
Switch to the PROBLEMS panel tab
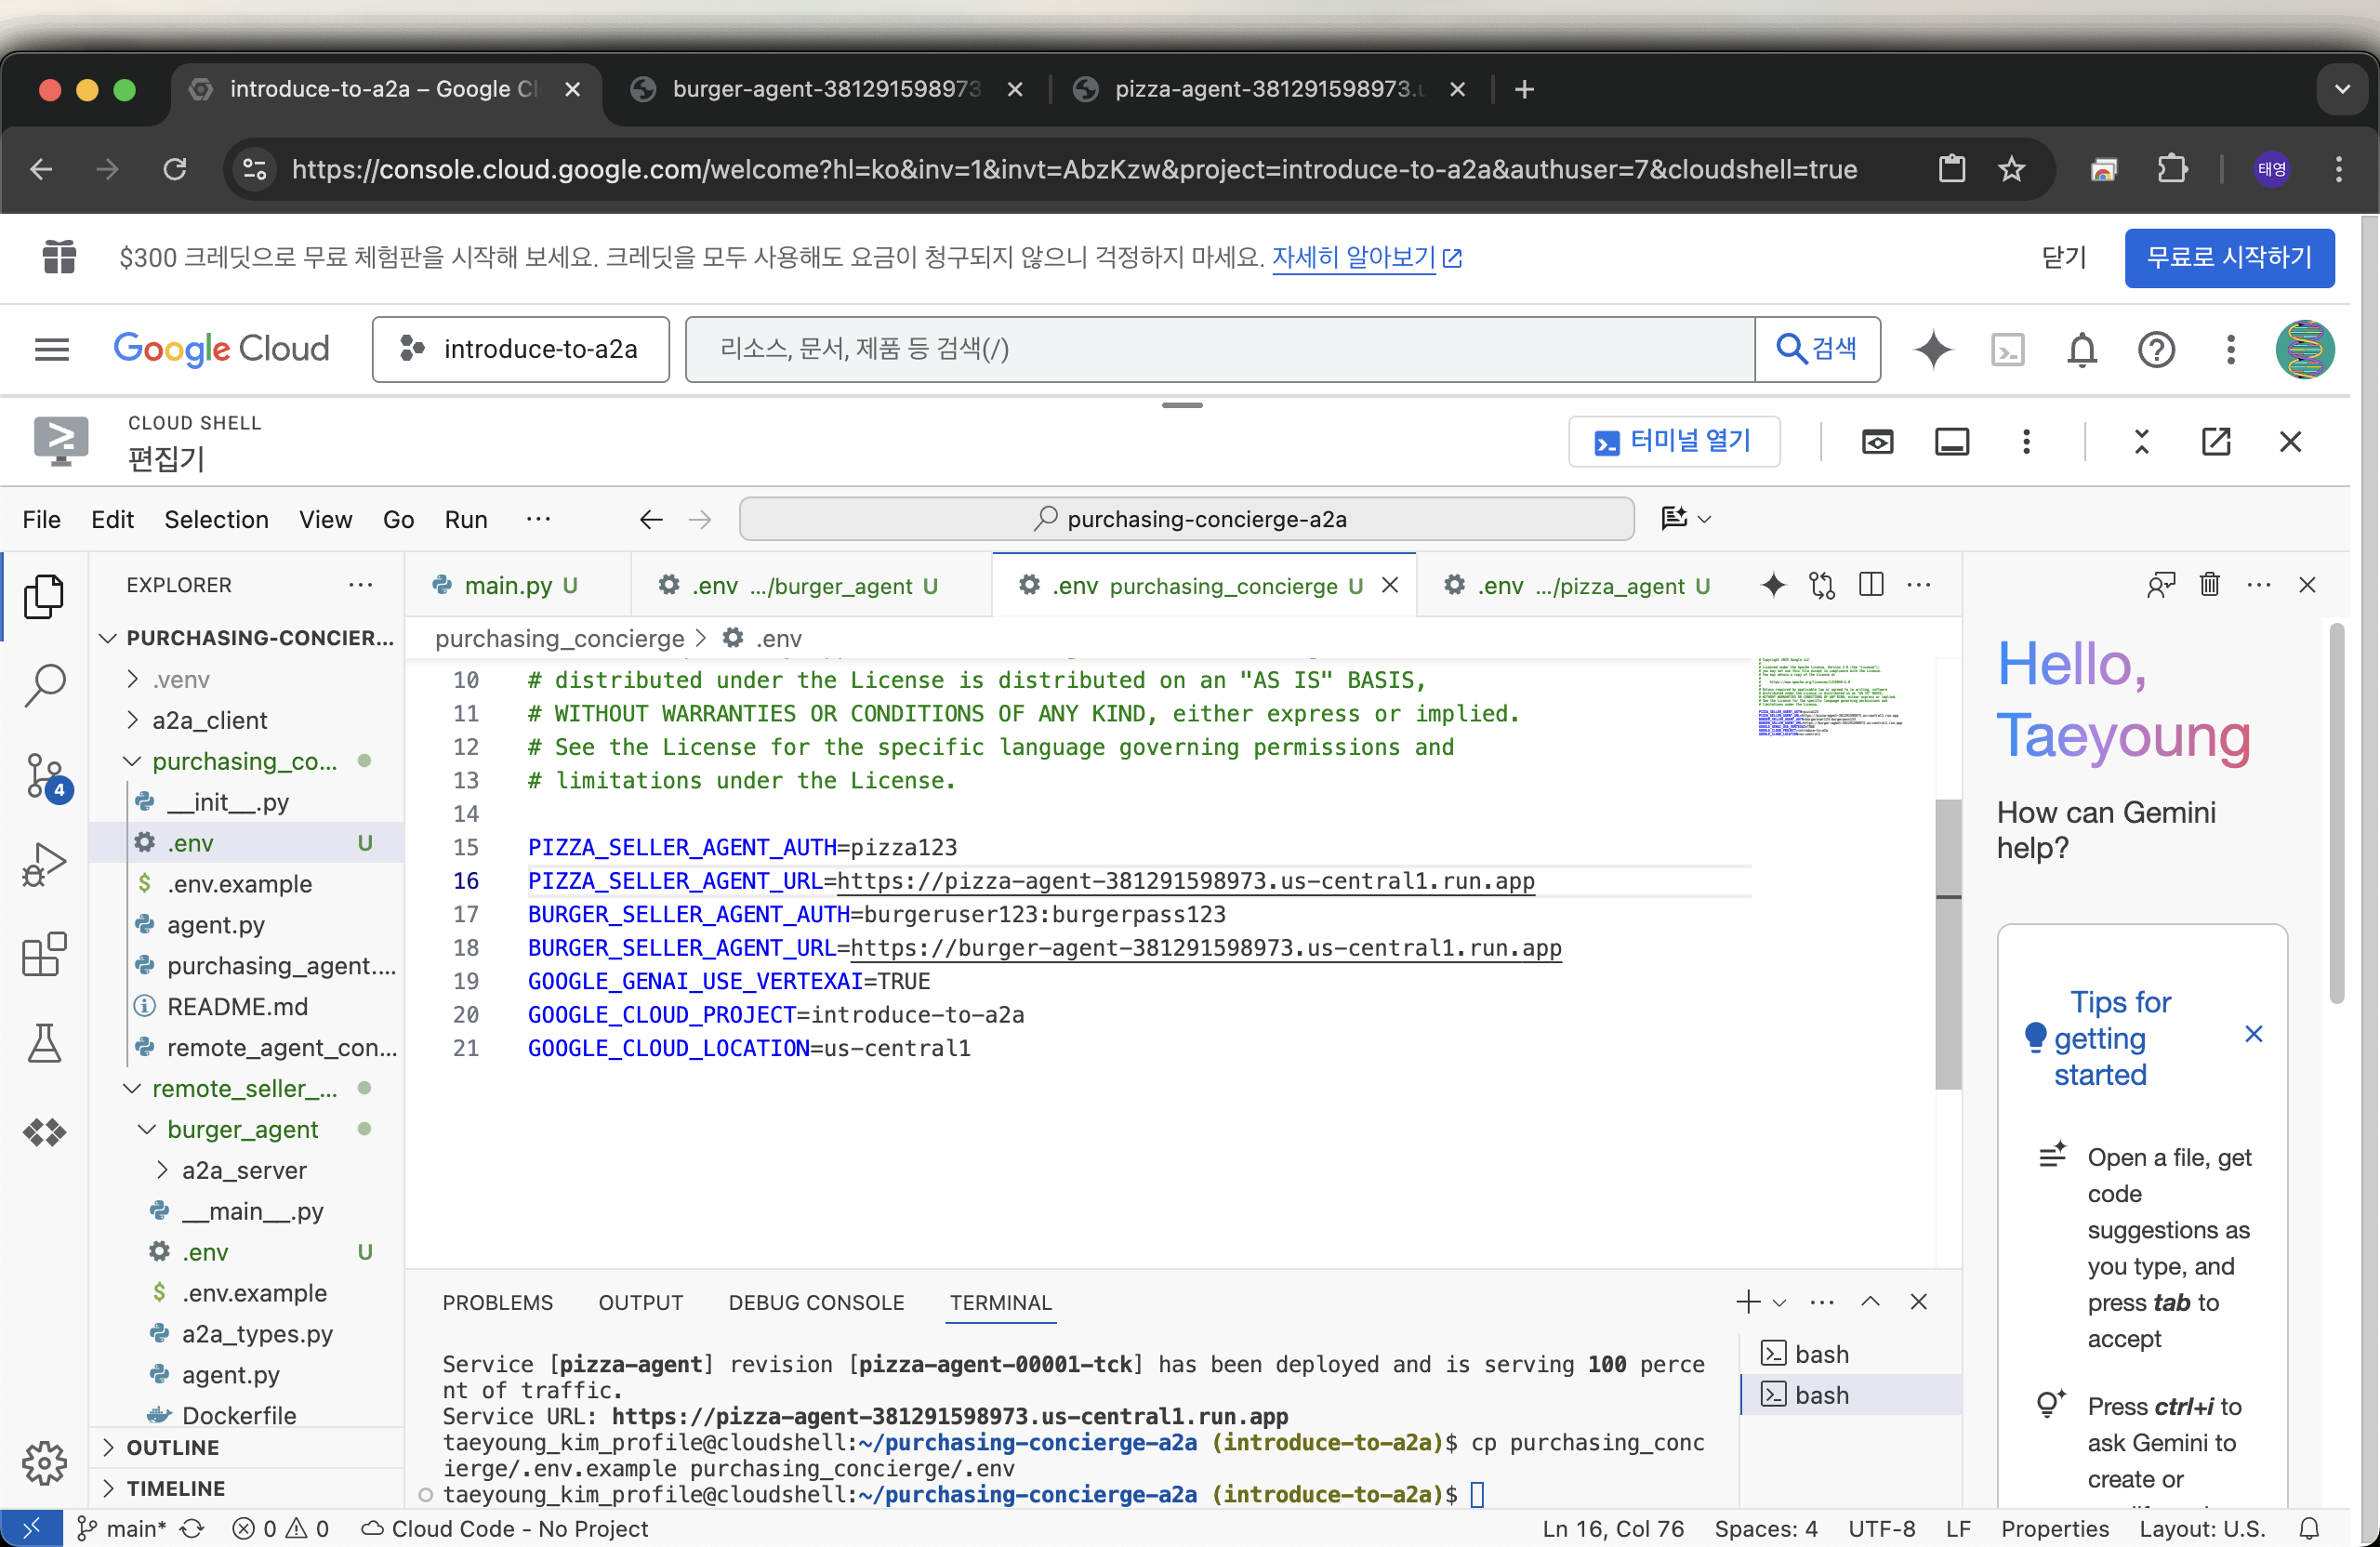click(497, 1302)
